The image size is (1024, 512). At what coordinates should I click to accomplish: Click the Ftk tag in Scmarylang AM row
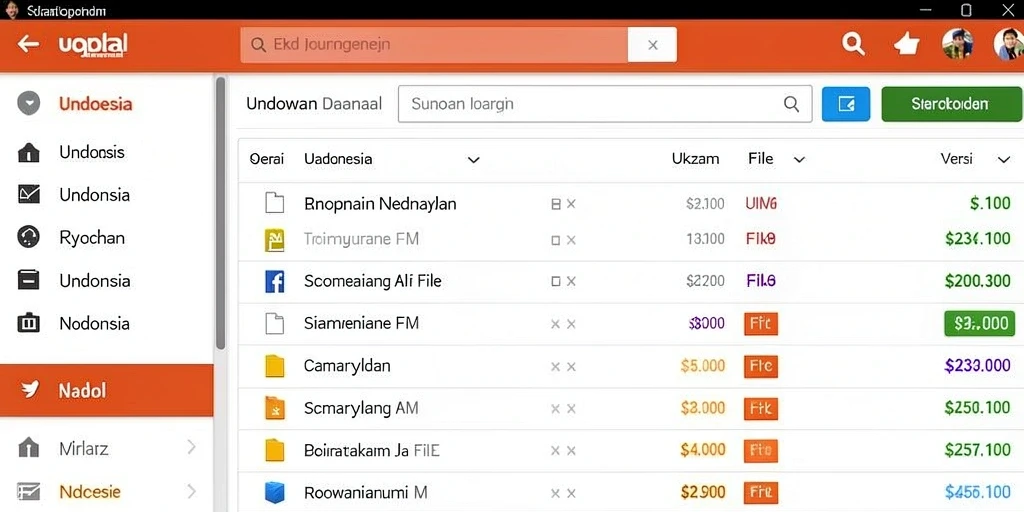tap(761, 408)
